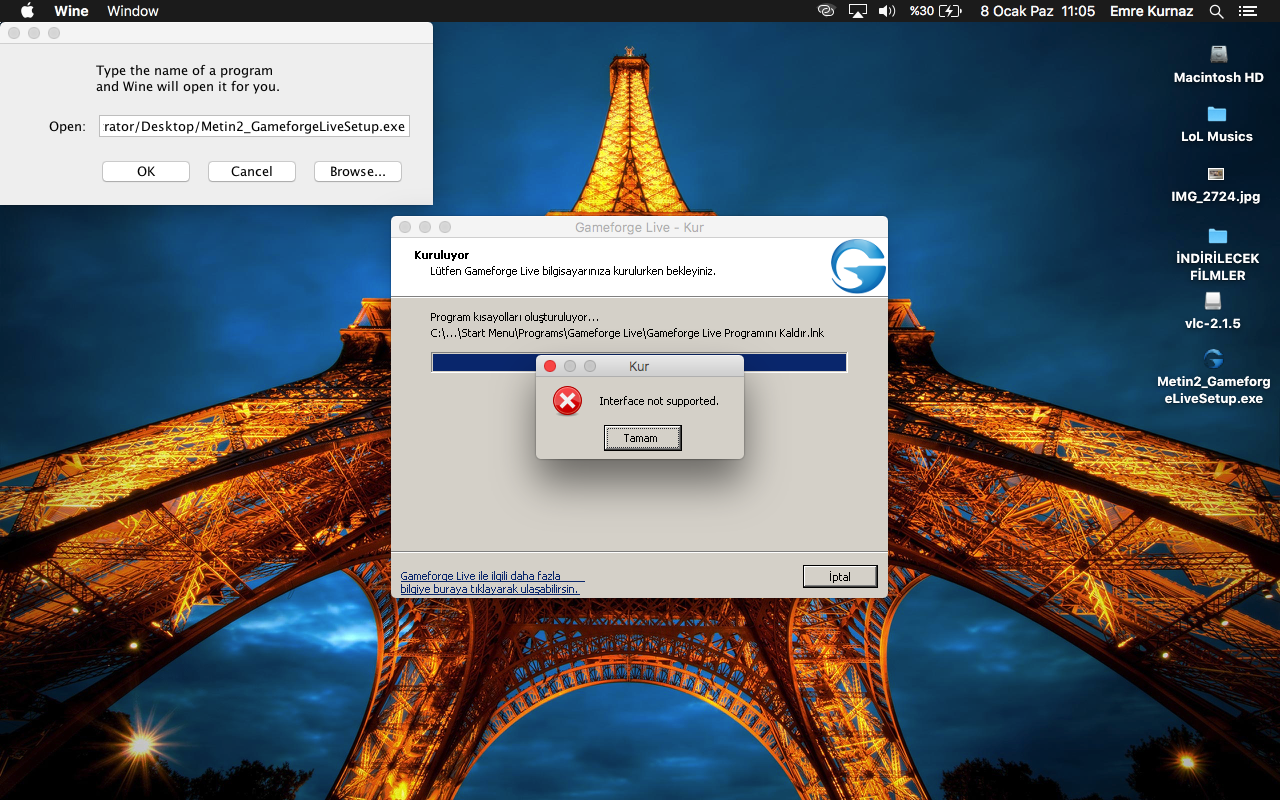Open the Apple menu
The width and height of the screenshot is (1280, 800).
pos(27,11)
